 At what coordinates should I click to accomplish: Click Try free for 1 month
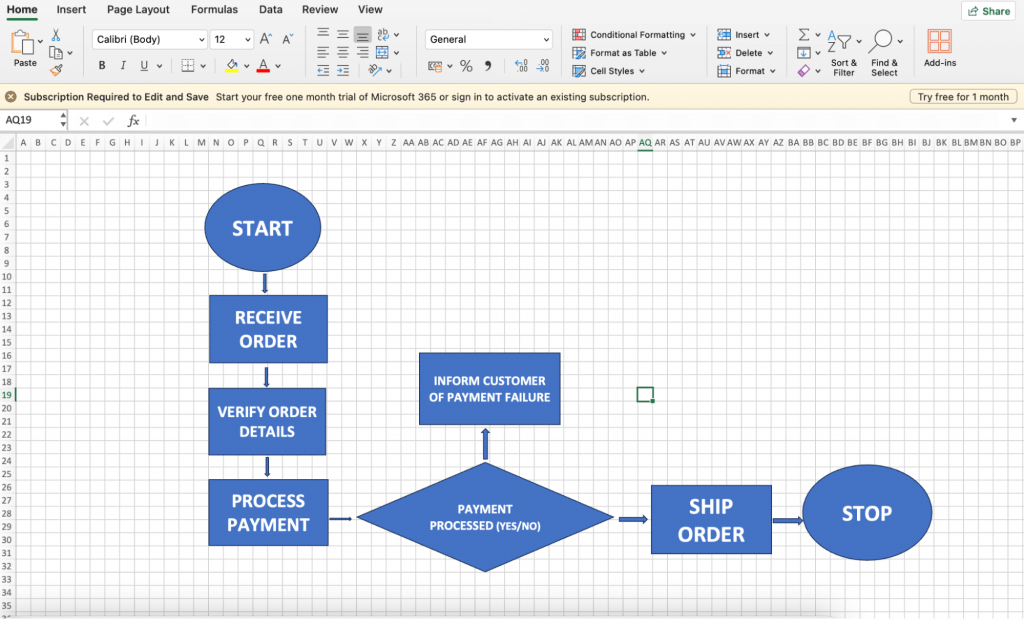[963, 97]
